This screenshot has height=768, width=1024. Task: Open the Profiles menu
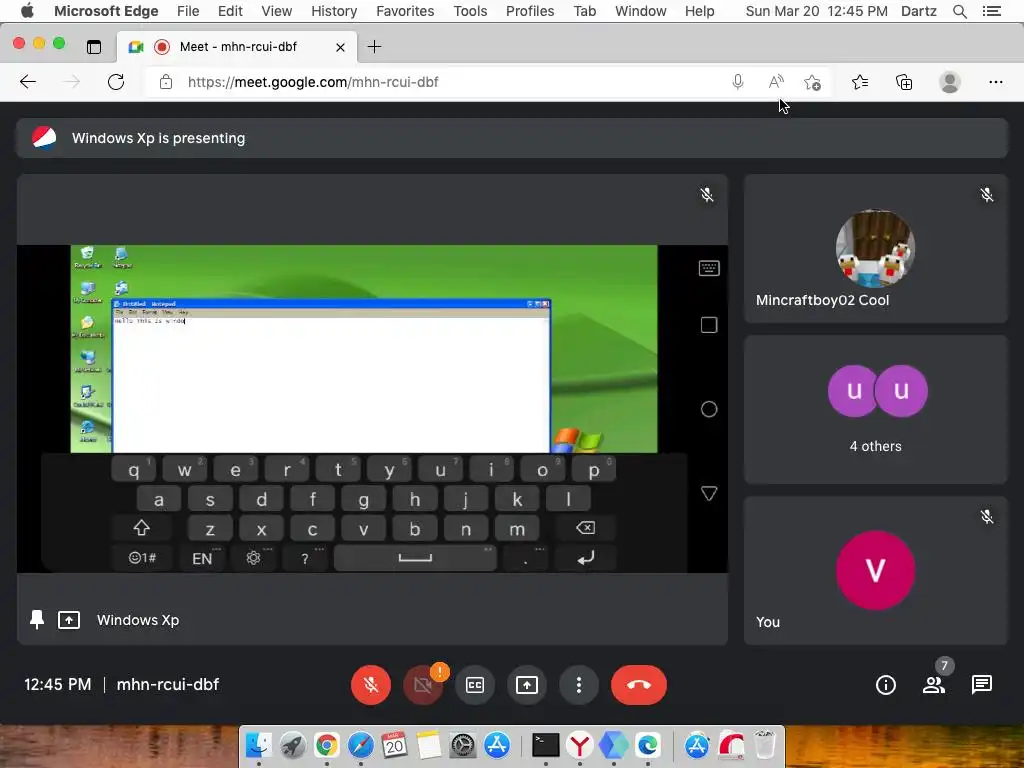530,11
